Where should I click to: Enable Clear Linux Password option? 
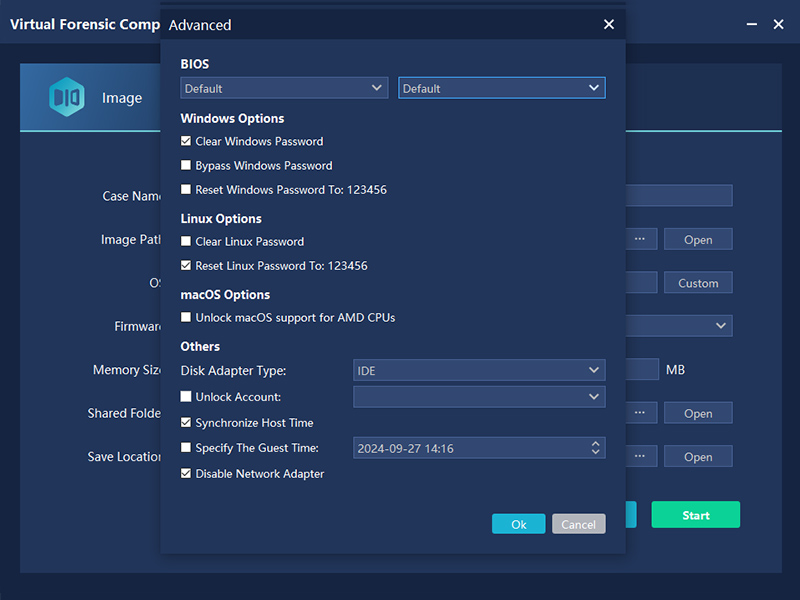(x=186, y=241)
